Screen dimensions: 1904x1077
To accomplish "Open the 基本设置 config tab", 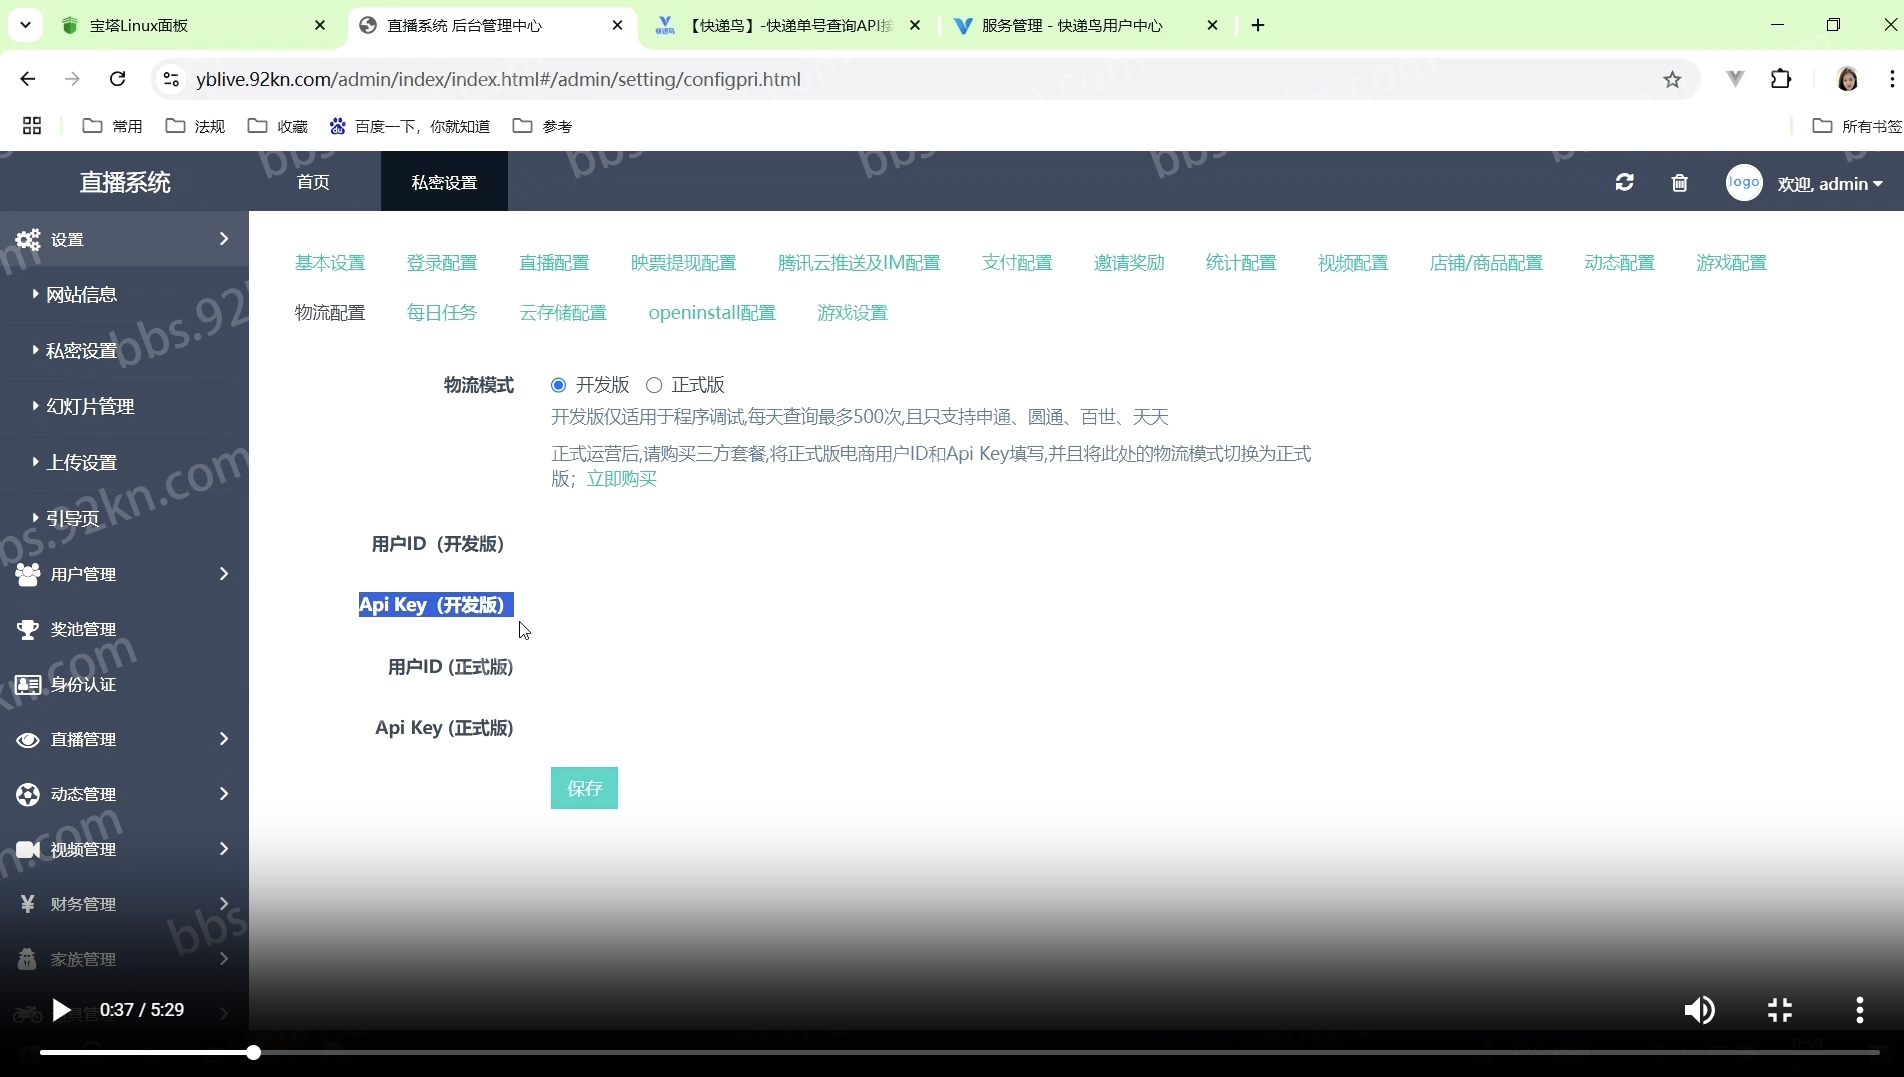I will tap(330, 263).
